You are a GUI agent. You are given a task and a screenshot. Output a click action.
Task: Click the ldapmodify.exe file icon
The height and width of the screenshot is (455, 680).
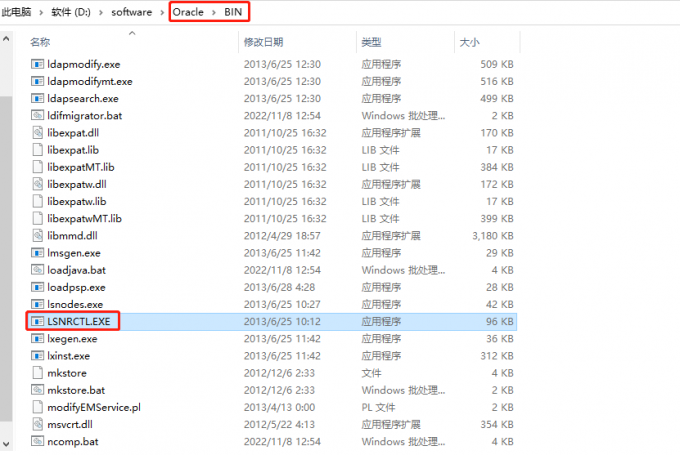[x=37, y=64]
